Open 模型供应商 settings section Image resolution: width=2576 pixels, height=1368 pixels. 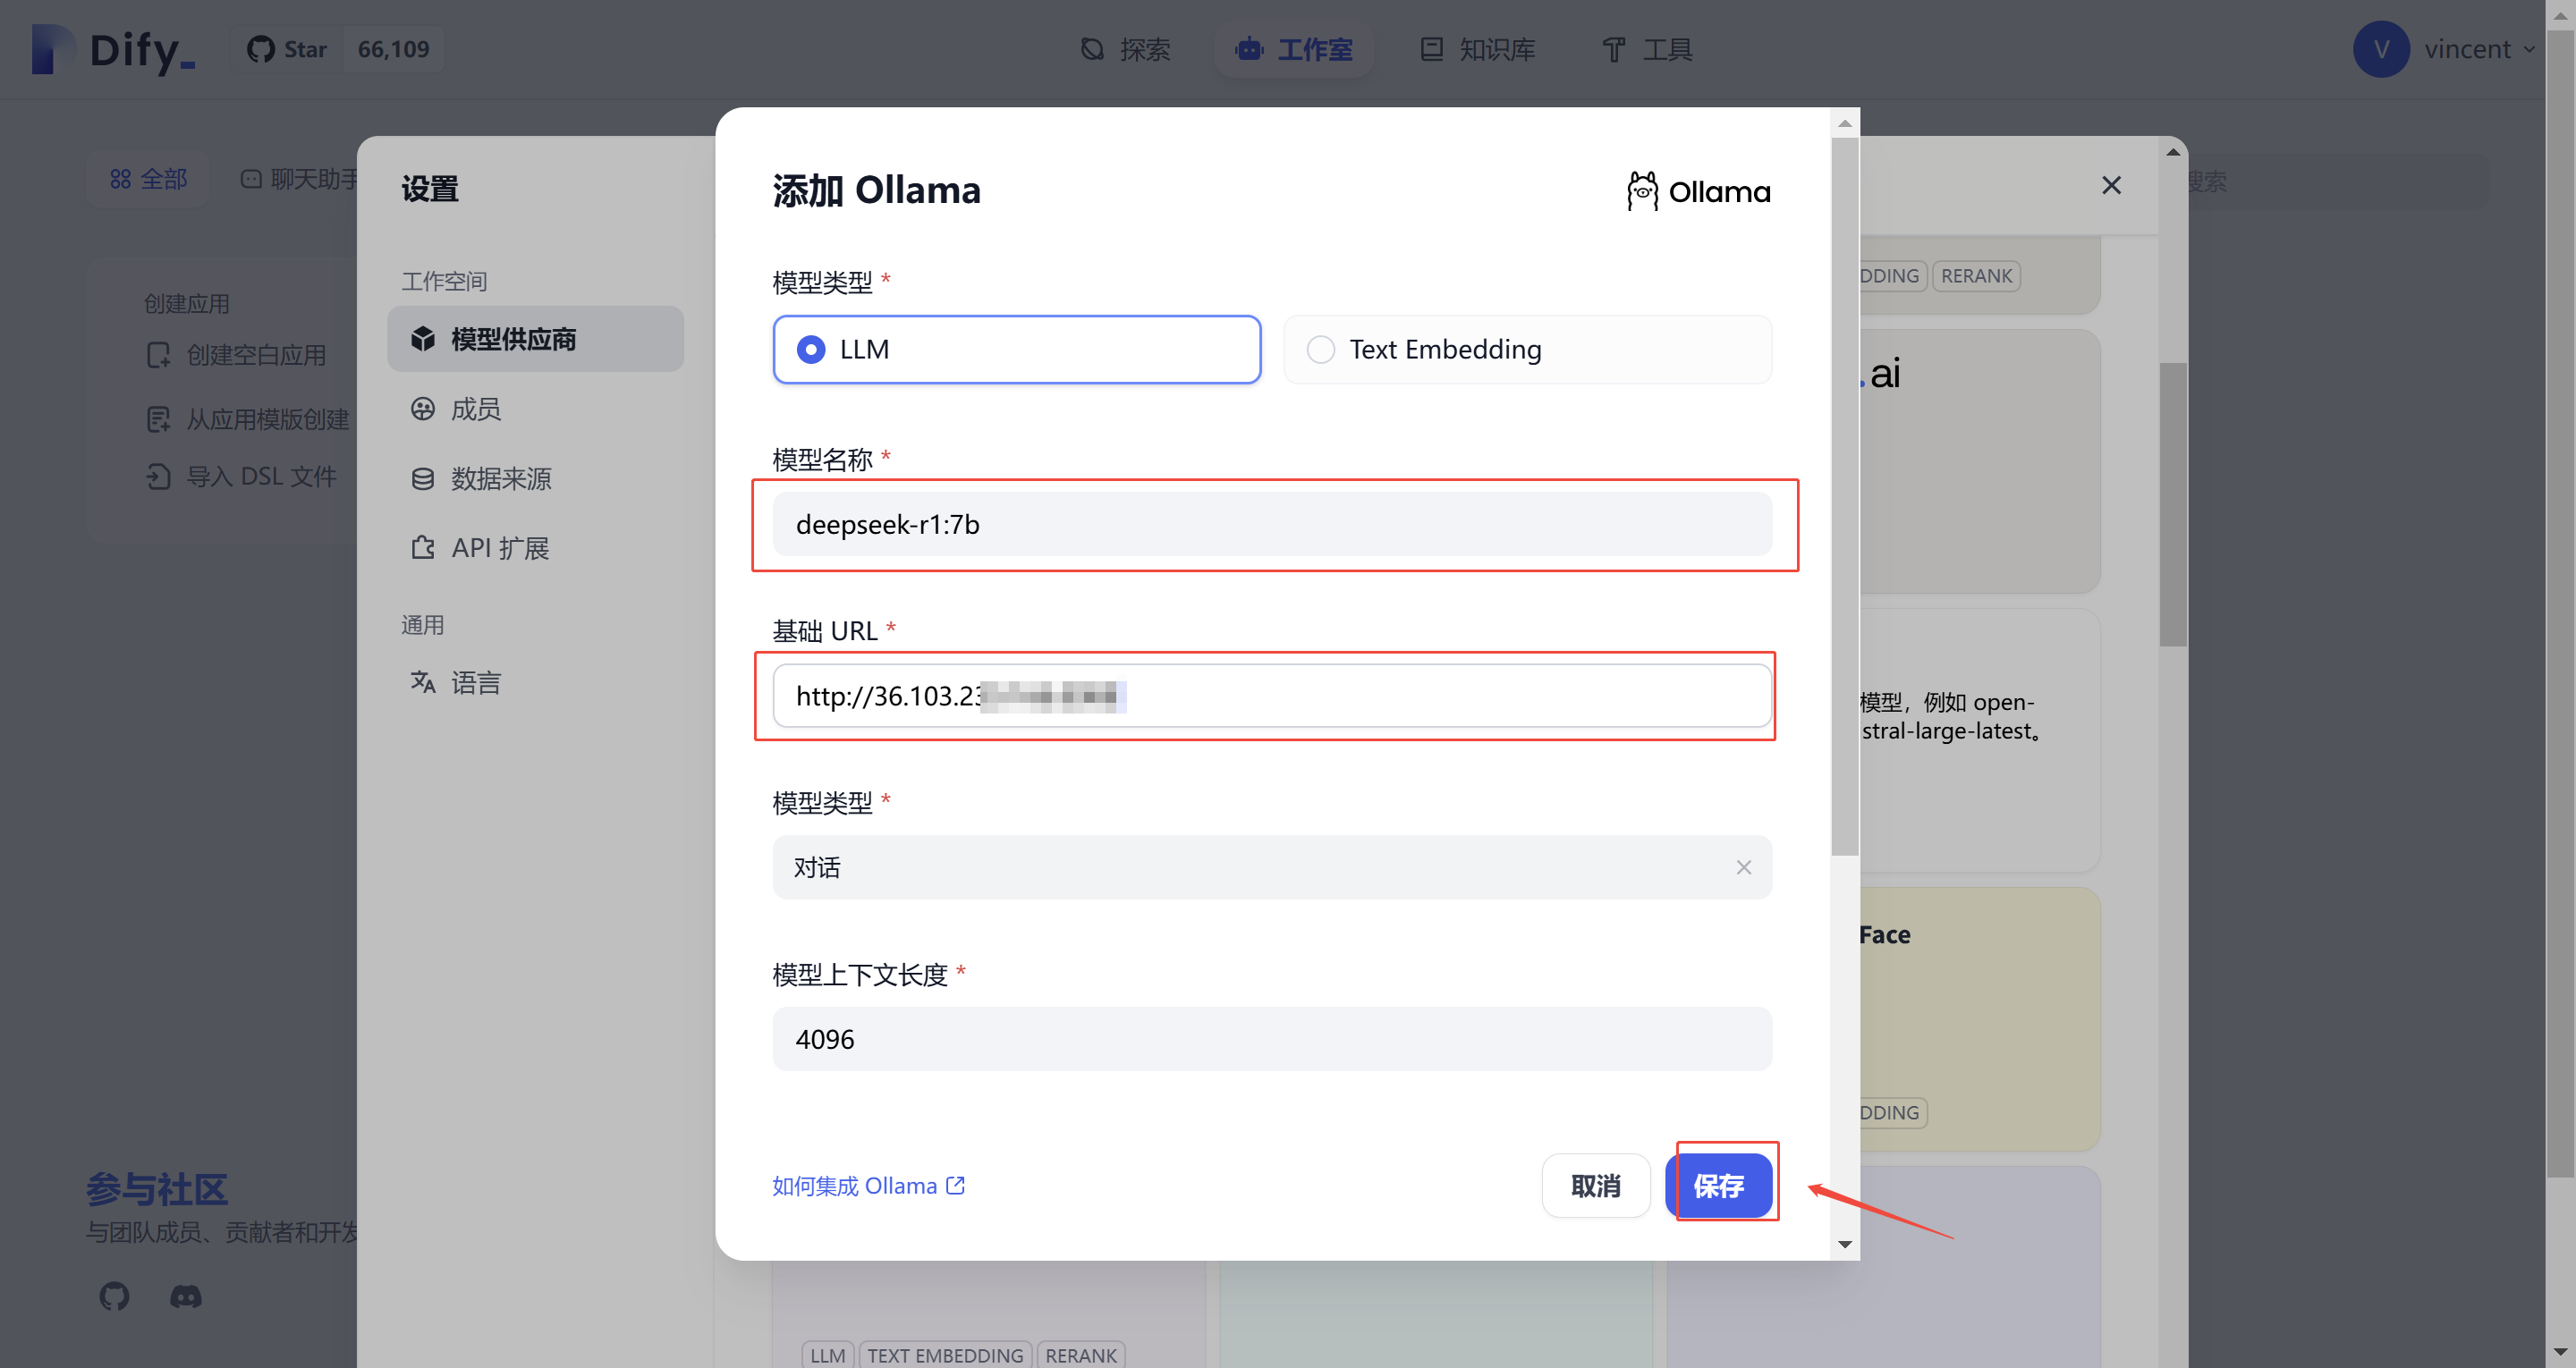[535, 339]
